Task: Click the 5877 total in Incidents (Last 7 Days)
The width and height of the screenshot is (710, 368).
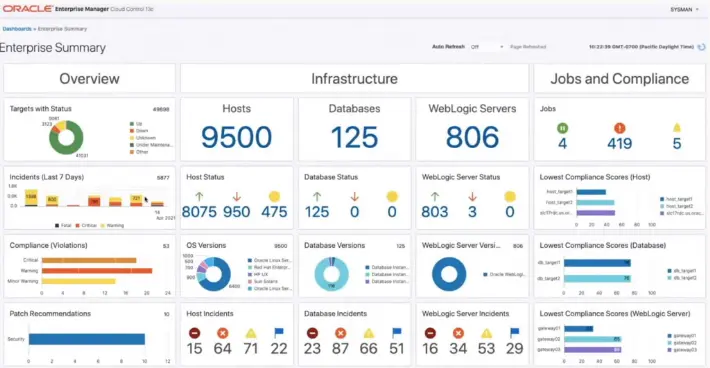Action: pos(163,178)
